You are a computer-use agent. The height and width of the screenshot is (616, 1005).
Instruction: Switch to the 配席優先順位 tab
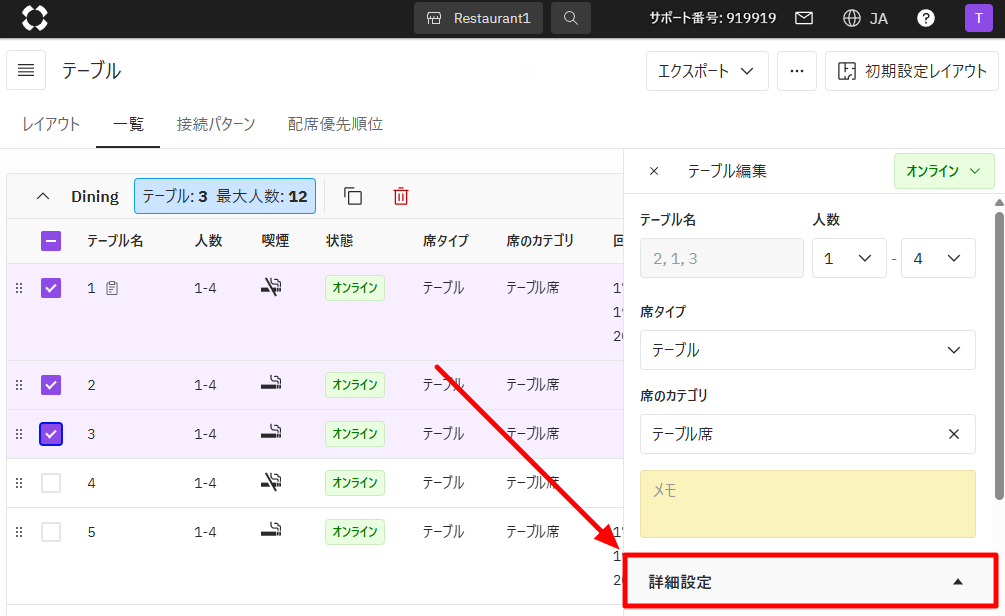click(335, 124)
